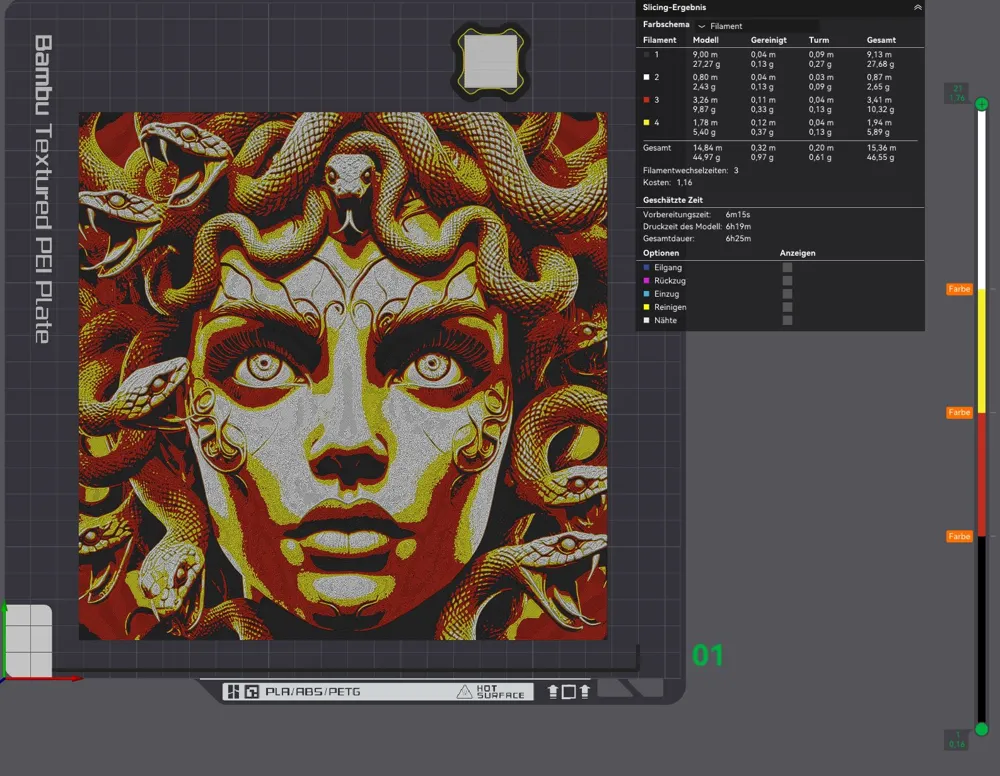Click the bottom layer label showing 0.16
1000x776 pixels.
tap(957, 740)
